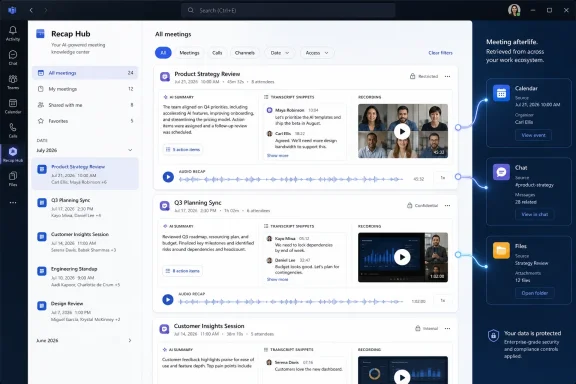Change playback speed 1x for Q3 Planning Sync
576x384 pixels.
coord(443,301)
